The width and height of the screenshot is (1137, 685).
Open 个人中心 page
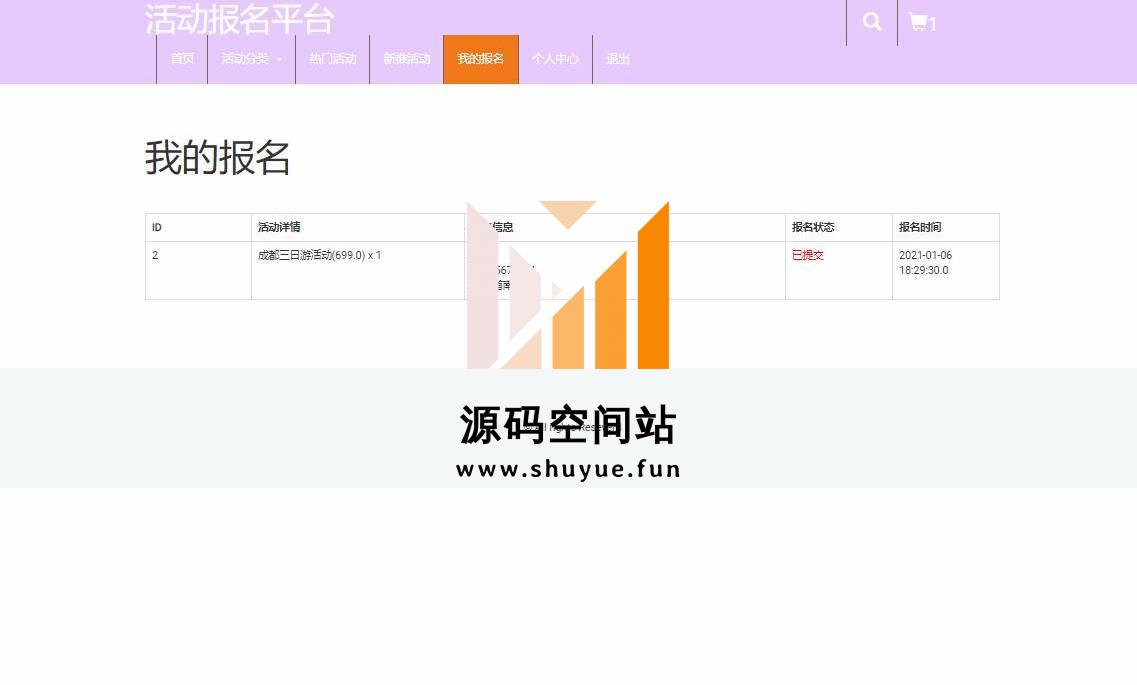[555, 59]
